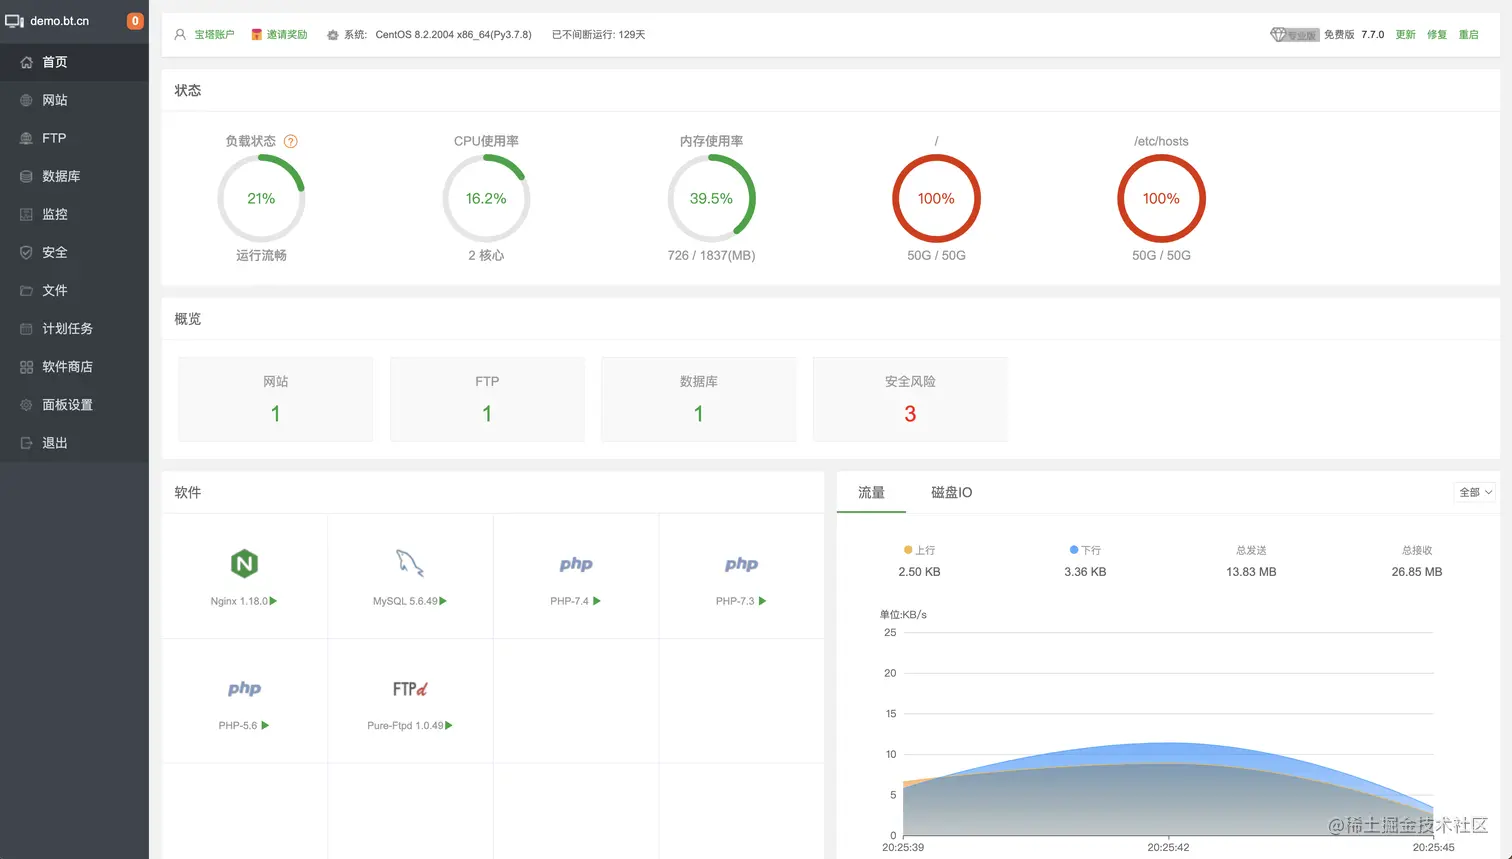Image resolution: width=1512 pixels, height=859 pixels.
Task: Click the 13.83 MB 总发送 value
Action: coord(1251,572)
